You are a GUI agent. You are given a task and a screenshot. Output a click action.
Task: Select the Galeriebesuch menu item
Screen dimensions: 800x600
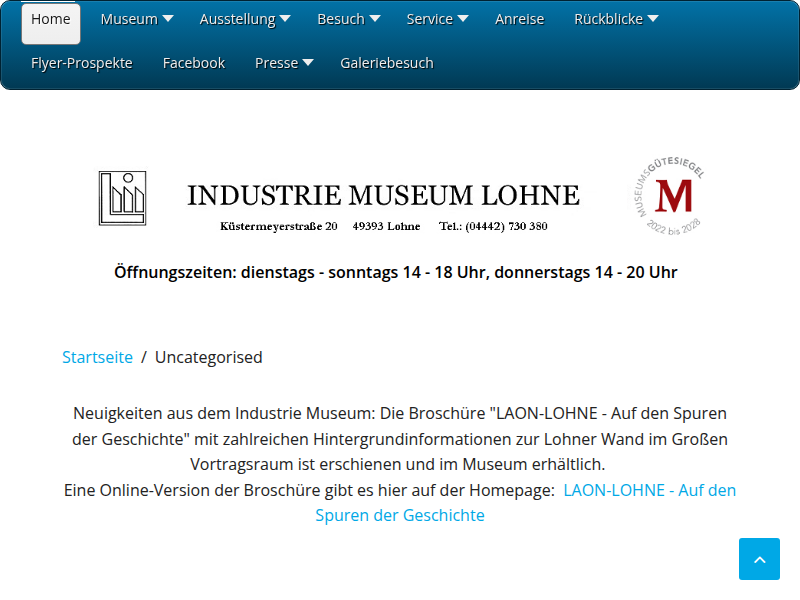tap(387, 63)
